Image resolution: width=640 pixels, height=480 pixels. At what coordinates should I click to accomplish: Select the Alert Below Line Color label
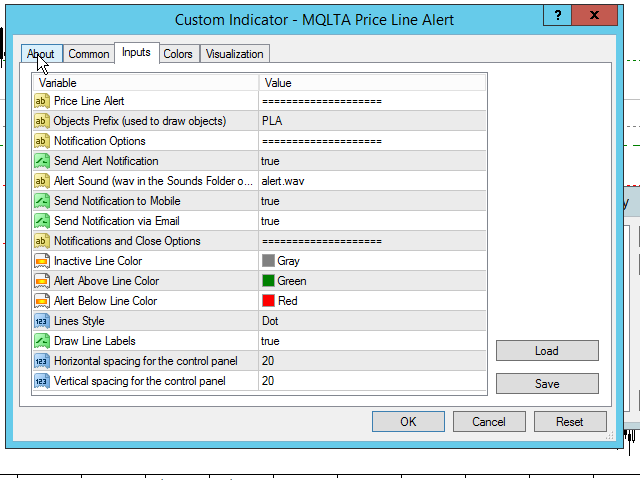(x=105, y=301)
